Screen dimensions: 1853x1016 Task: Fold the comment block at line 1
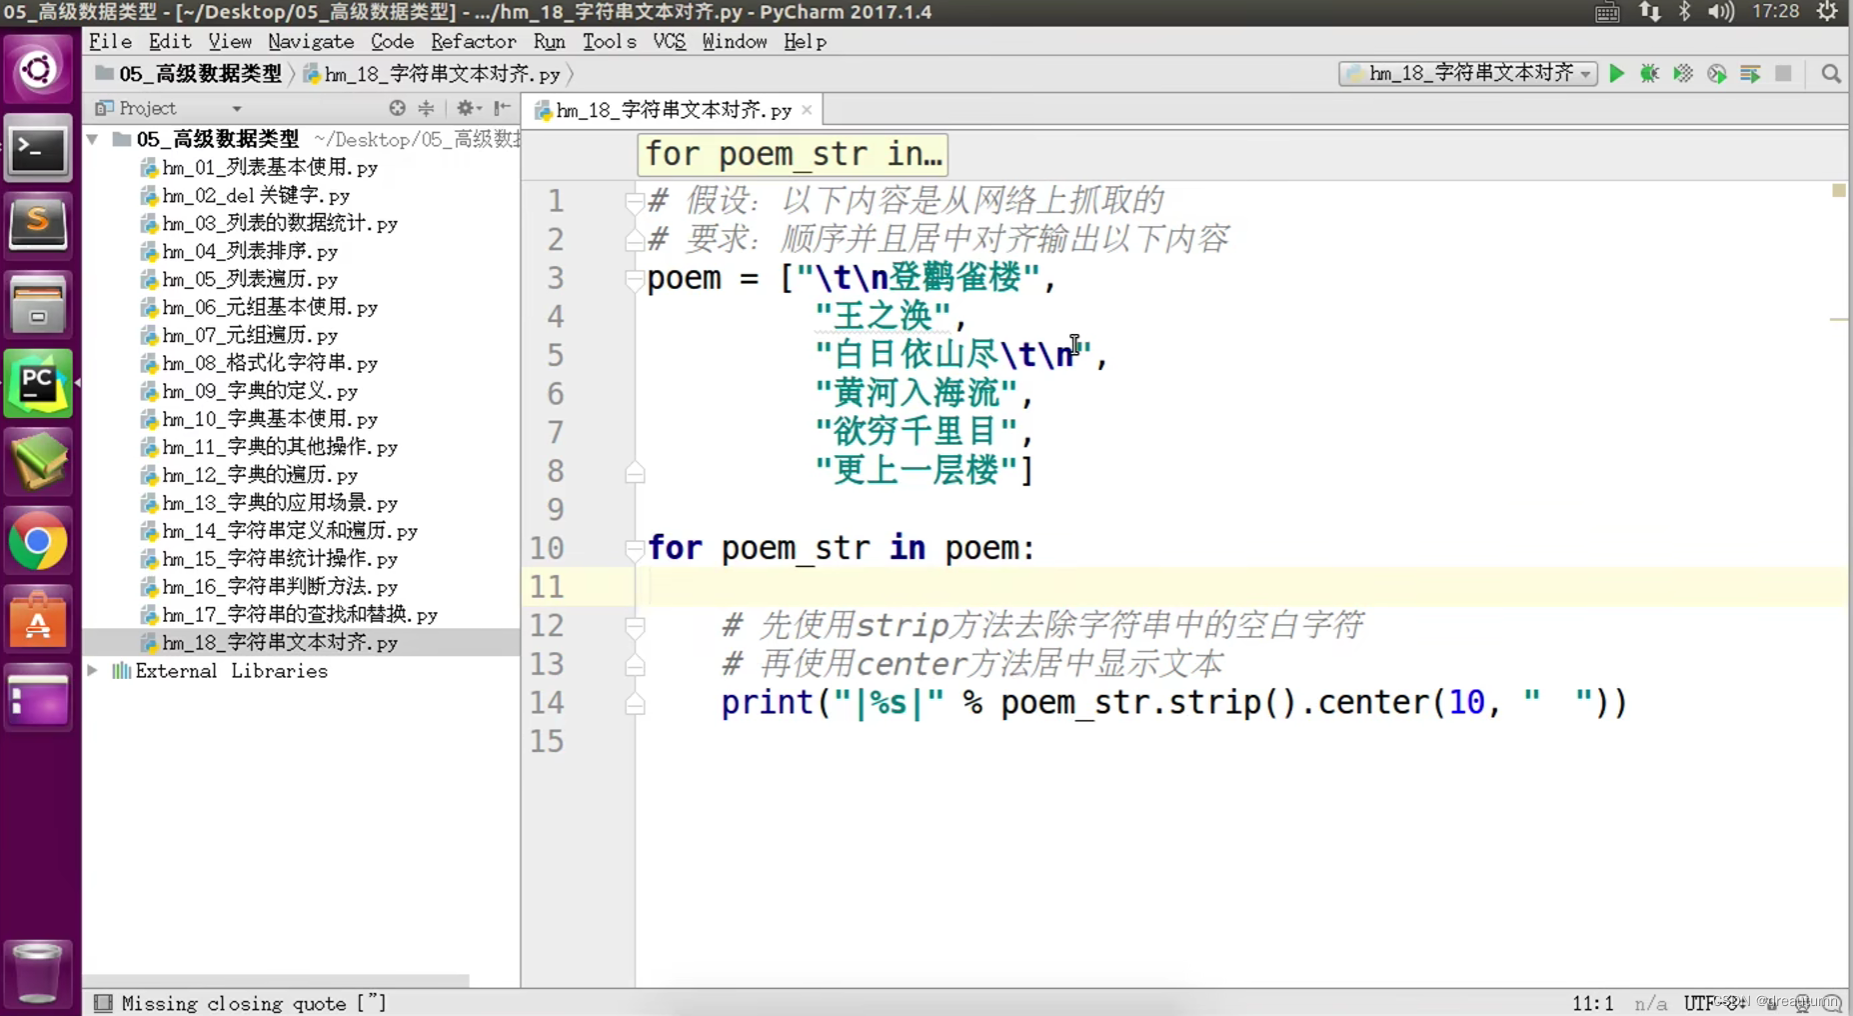coord(634,201)
